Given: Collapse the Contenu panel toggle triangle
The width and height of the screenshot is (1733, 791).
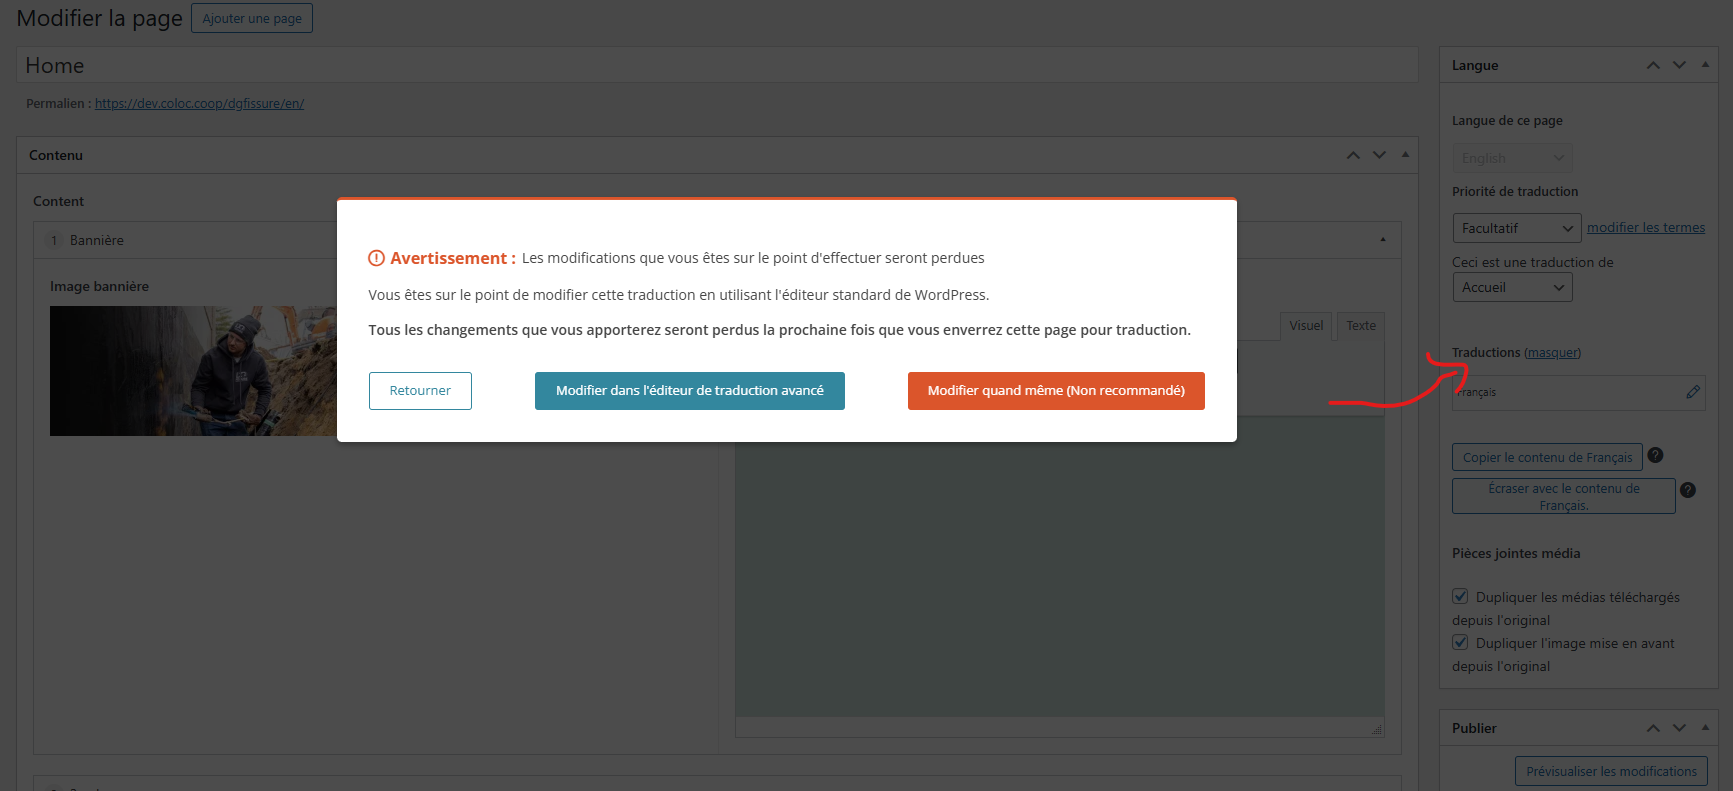Looking at the screenshot, I should [x=1405, y=154].
